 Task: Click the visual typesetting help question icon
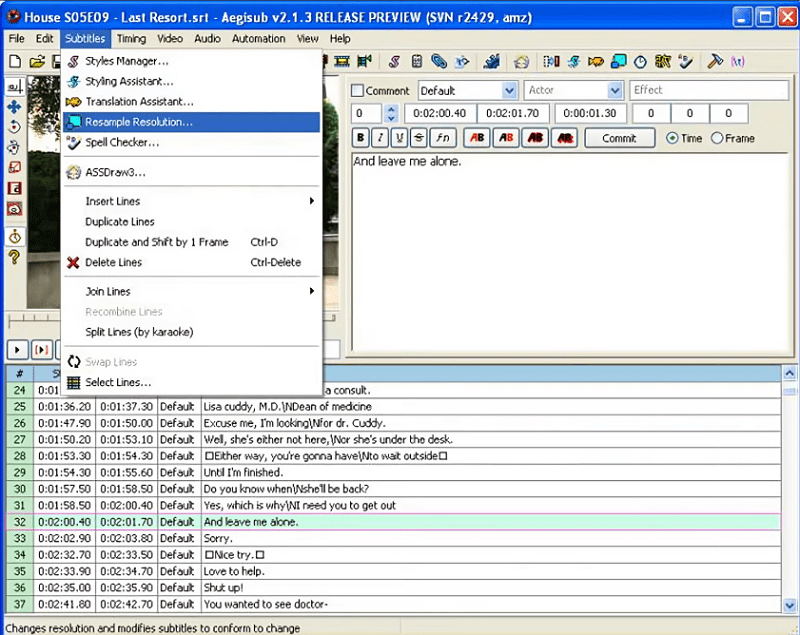click(14, 258)
